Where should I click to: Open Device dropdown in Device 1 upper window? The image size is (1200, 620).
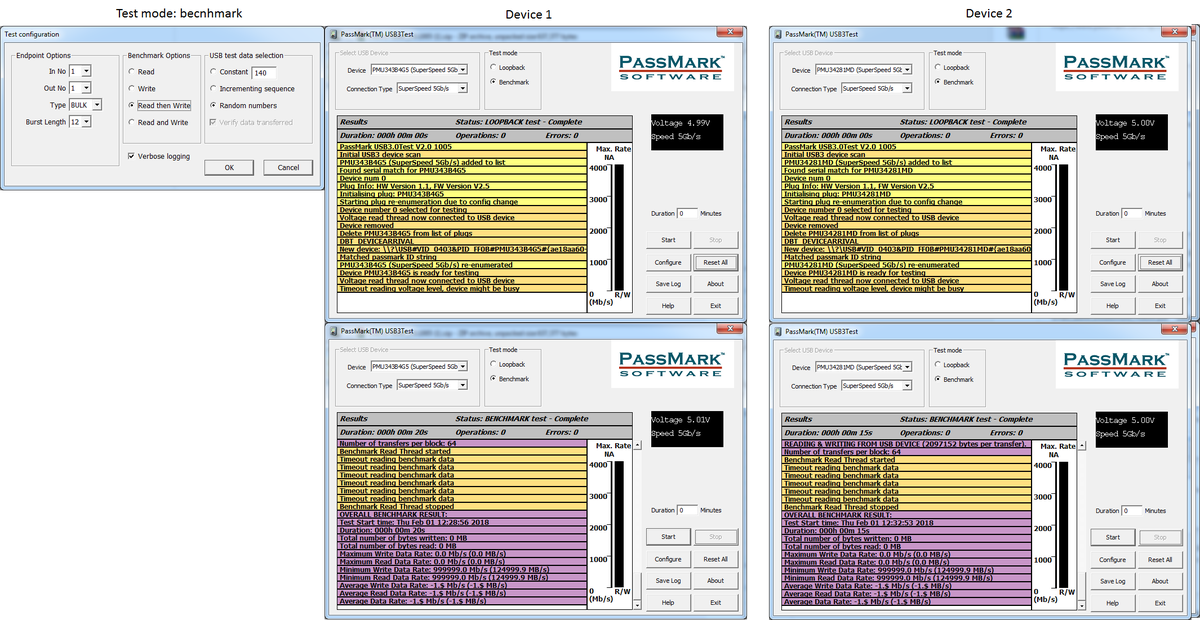(463, 70)
